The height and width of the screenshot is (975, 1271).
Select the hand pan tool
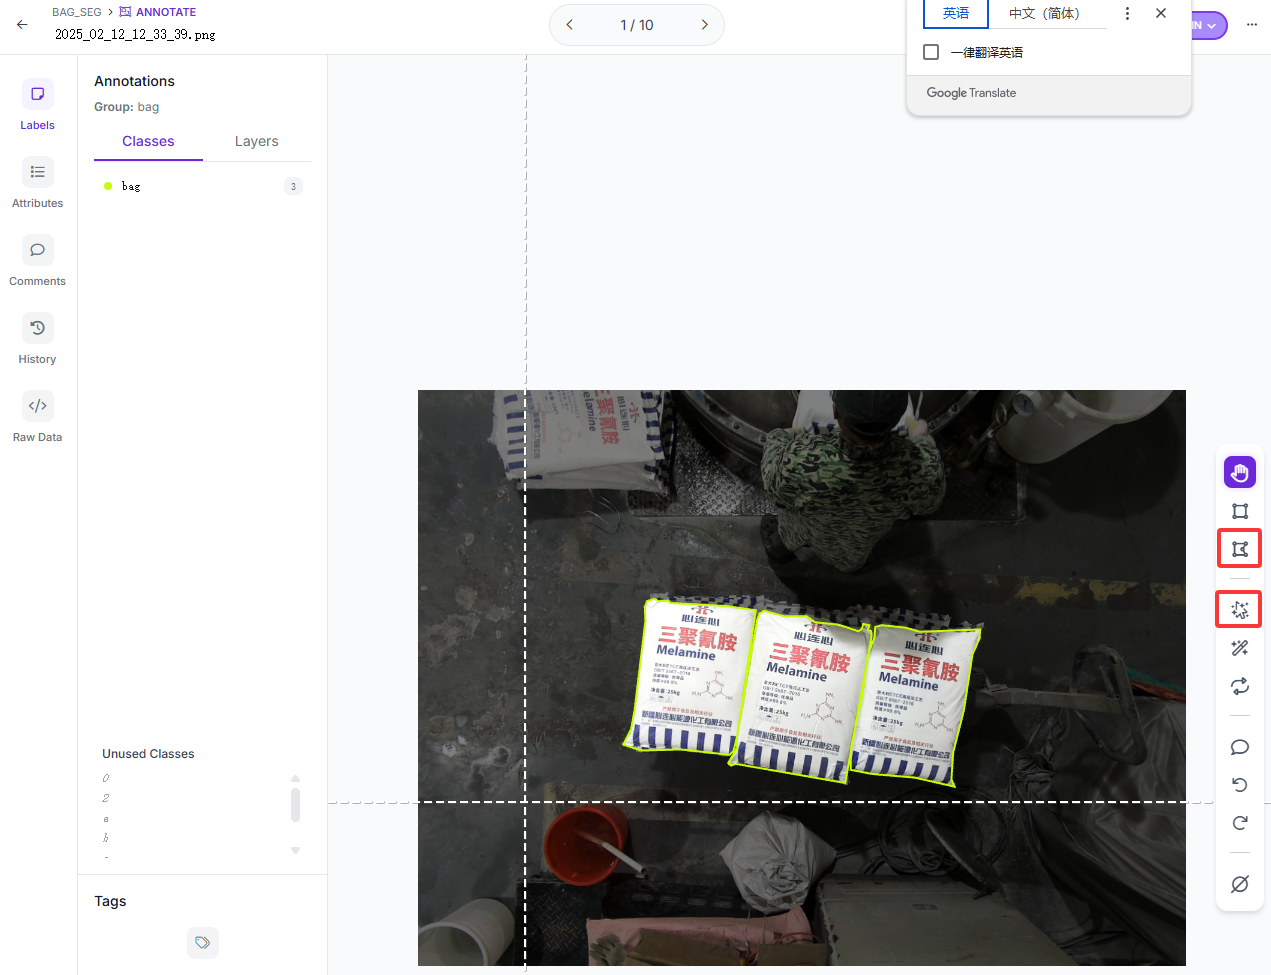click(x=1240, y=472)
